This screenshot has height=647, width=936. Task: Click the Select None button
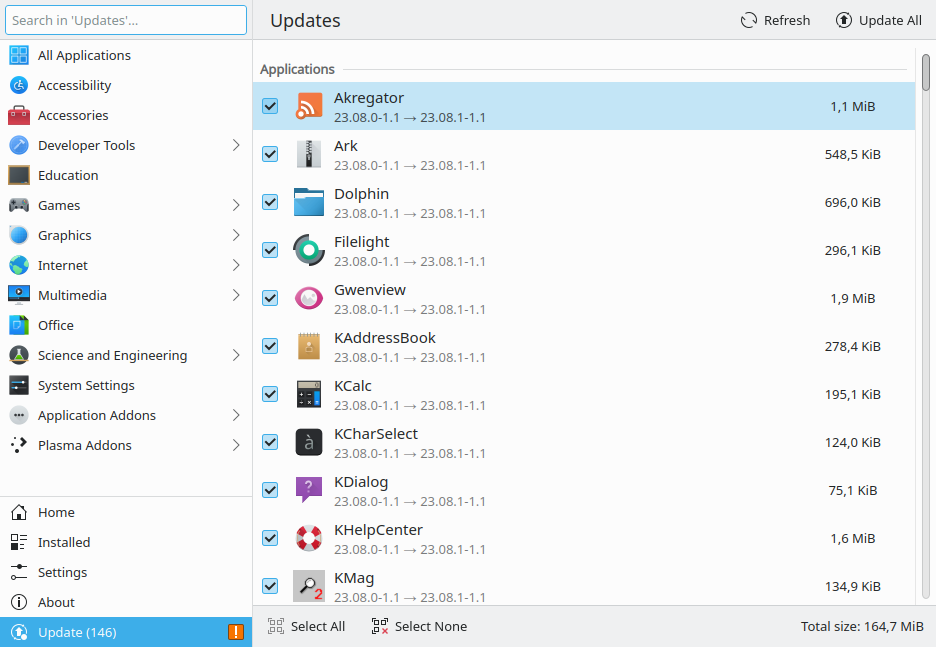point(419,626)
